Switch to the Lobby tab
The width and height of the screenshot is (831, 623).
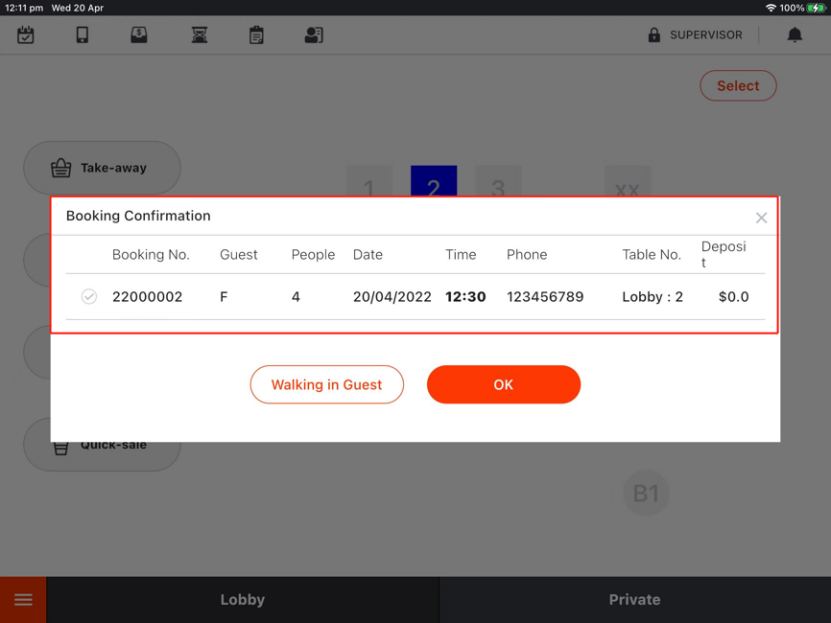pyautogui.click(x=242, y=600)
